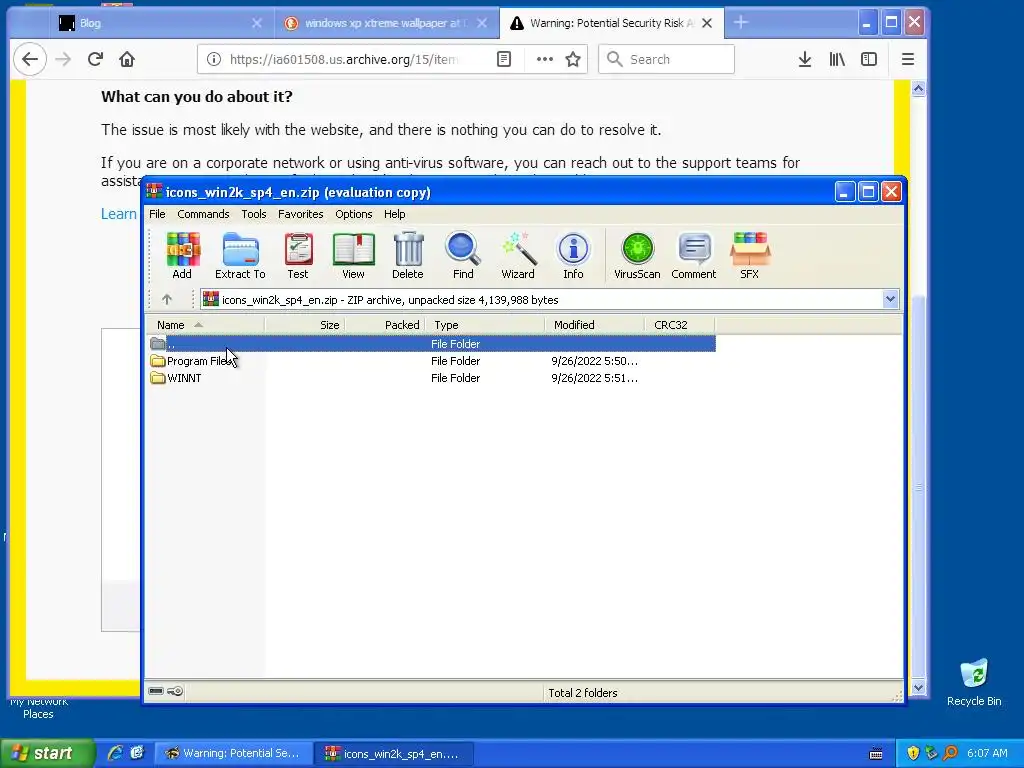Image resolution: width=1024 pixels, height=768 pixels.
Task: Close the Warning: Potential Security Risk tab
Action: tap(707, 23)
